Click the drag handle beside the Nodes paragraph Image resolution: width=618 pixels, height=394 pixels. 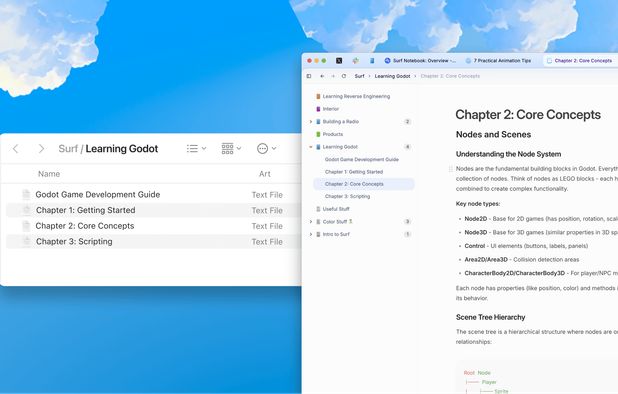pyautogui.click(x=450, y=169)
